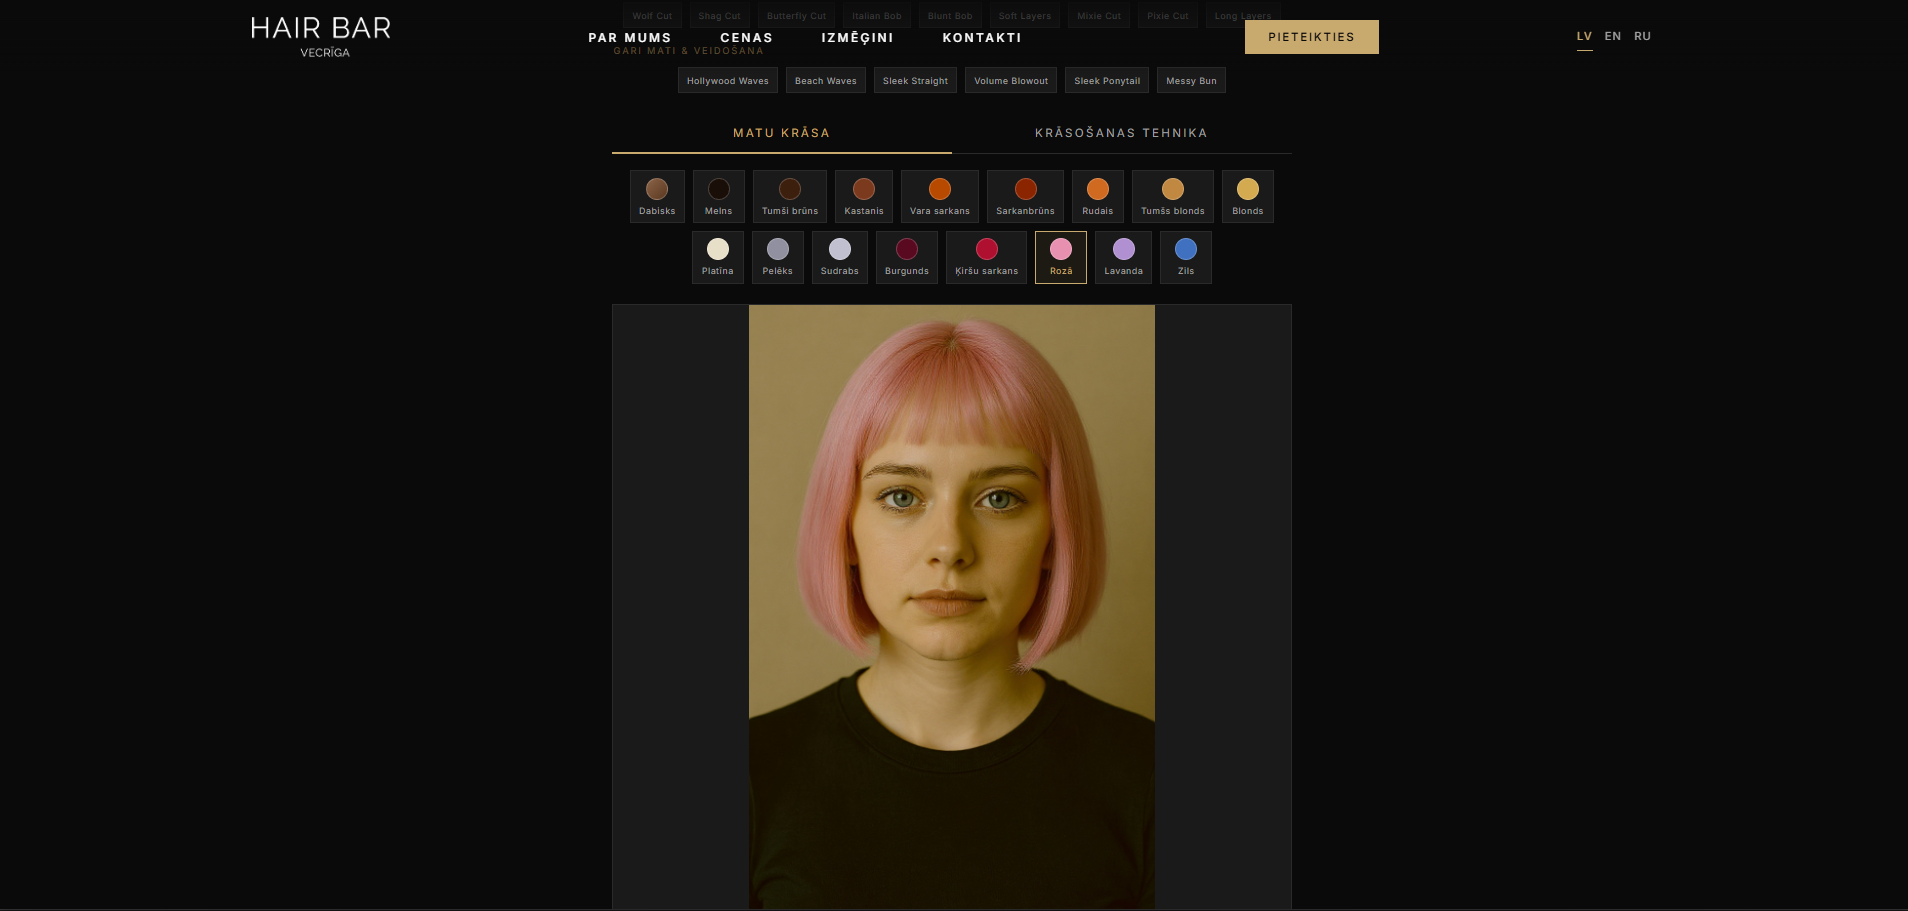Viewport: 1908px width, 911px height.
Task: Click the selected Rozā color swatch
Action: pos(1061,257)
